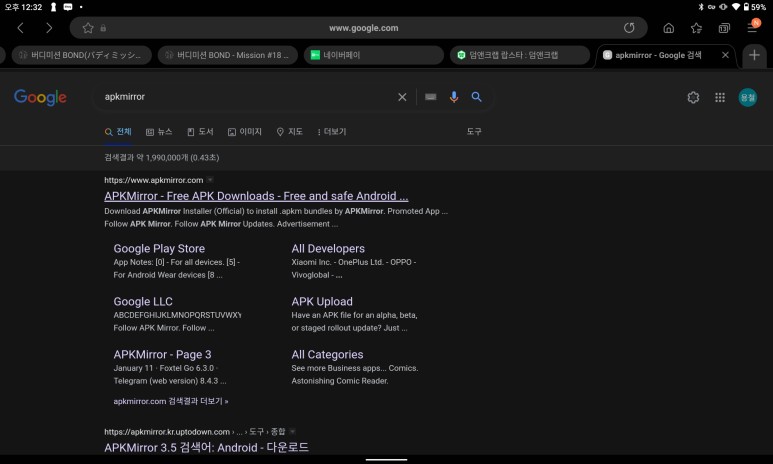Open the tab manager icon
This screenshot has height=464, width=773.
pyautogui.click(x=724, y=28)
